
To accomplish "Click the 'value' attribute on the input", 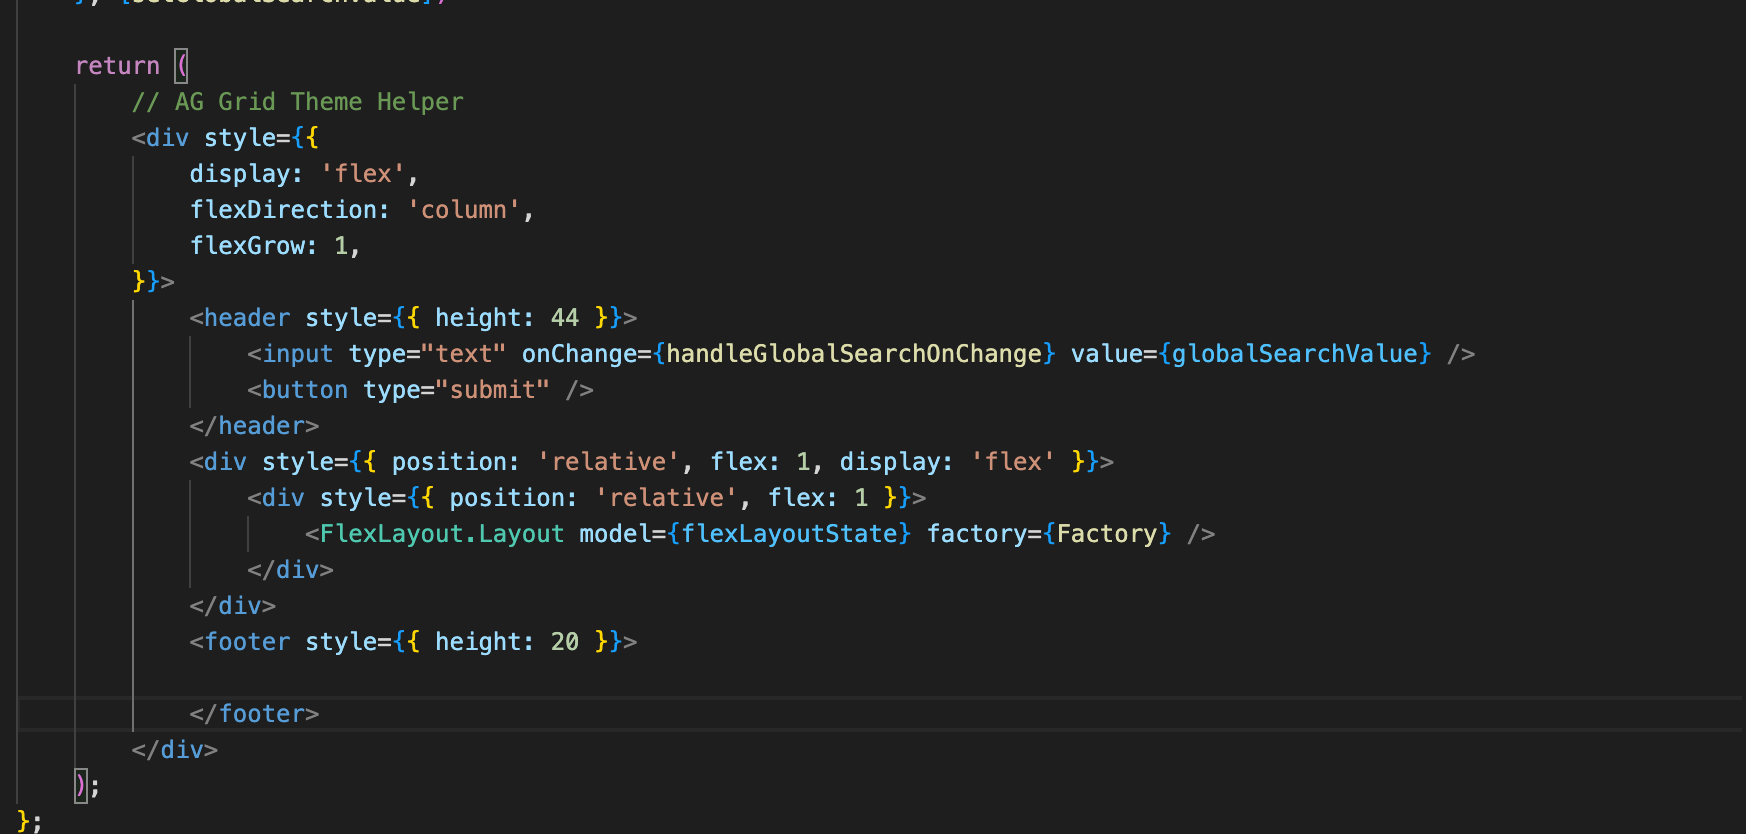I will click(1106, 354).
